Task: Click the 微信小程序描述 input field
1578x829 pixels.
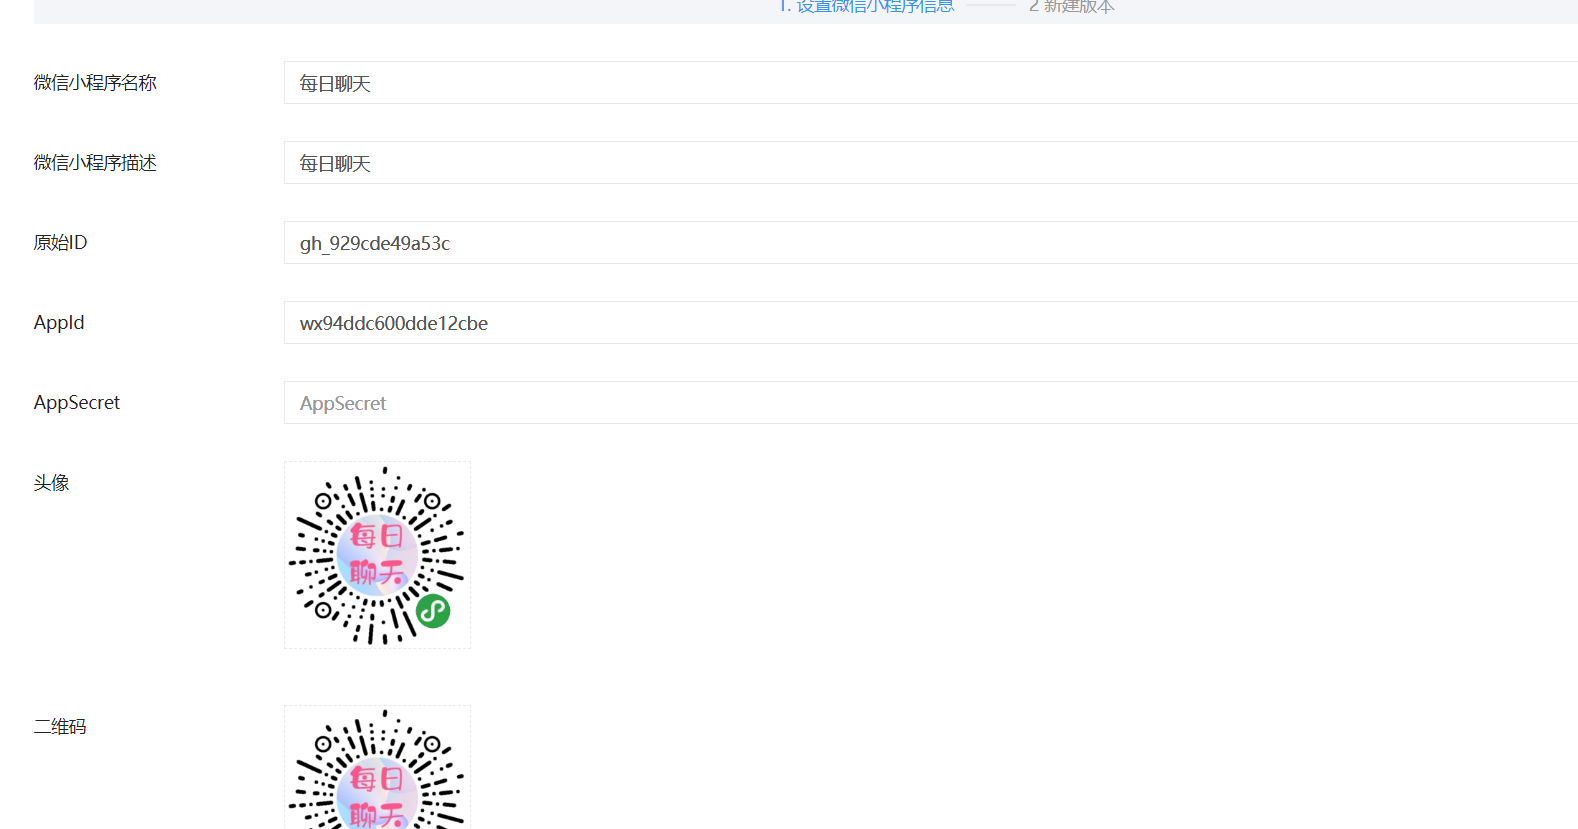Action: tap(931, 163)
